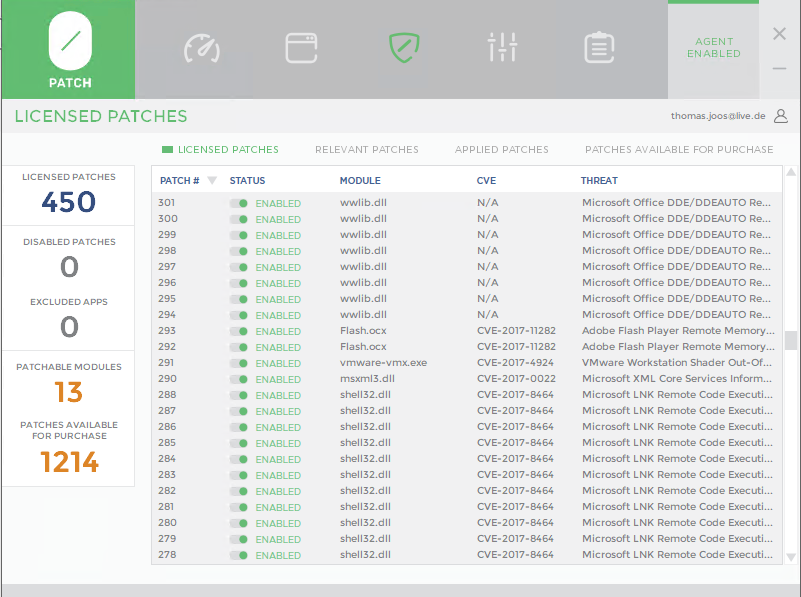Select the green shield patches icon
The image size is (801, 597).
[403, 47]
